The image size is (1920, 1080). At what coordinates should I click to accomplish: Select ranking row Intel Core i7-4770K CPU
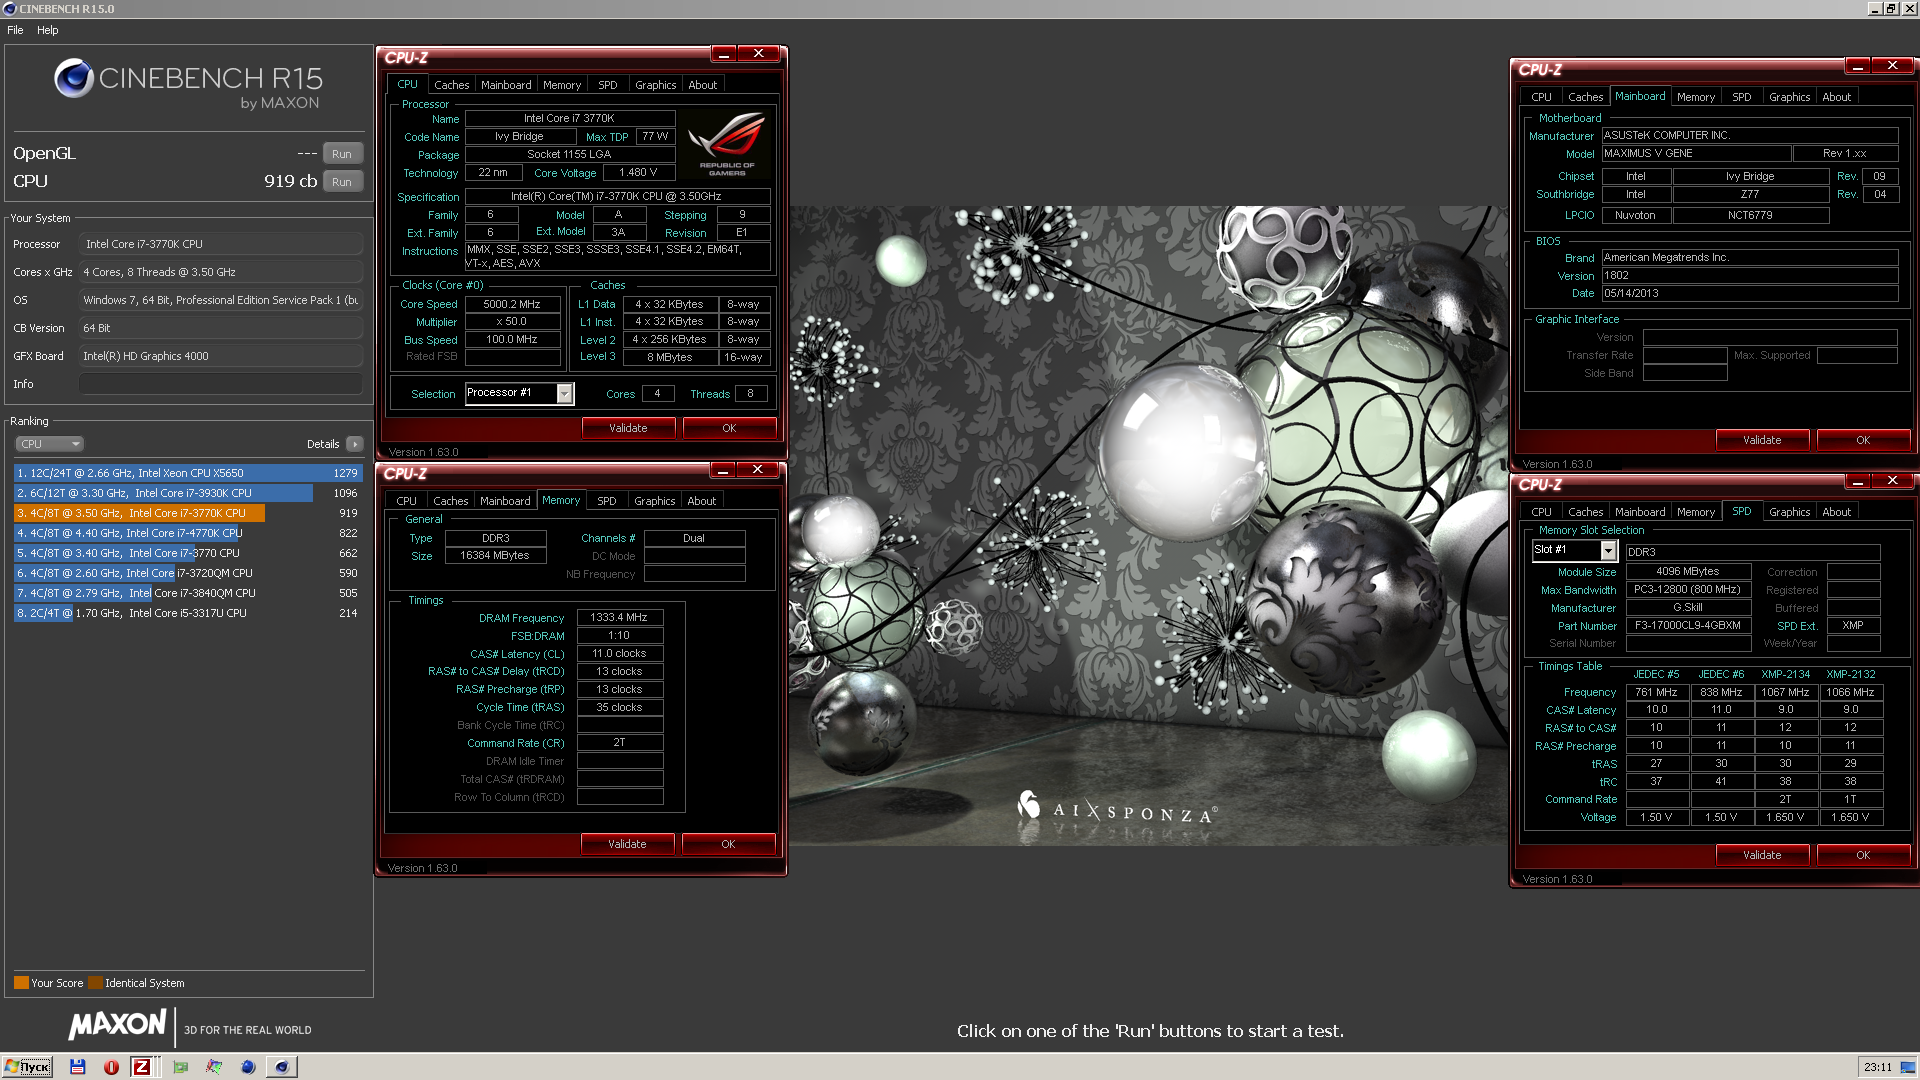188,533
